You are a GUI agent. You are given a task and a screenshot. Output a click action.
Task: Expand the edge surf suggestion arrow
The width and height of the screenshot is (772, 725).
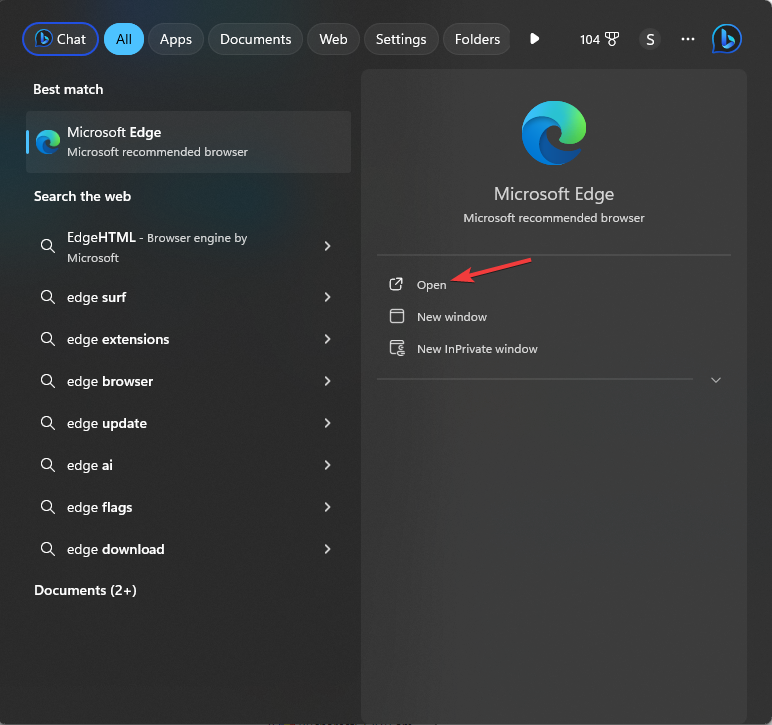[327, 297]
